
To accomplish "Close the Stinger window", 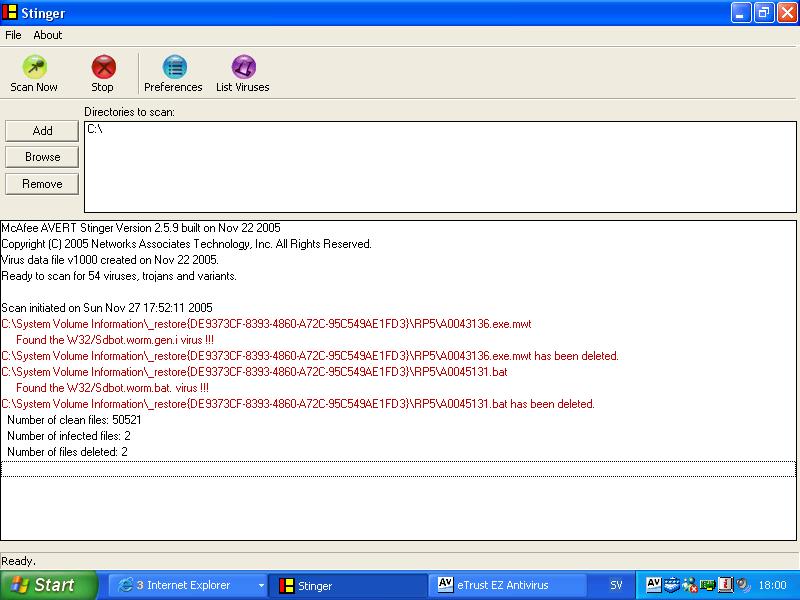I will pos(787,13).
